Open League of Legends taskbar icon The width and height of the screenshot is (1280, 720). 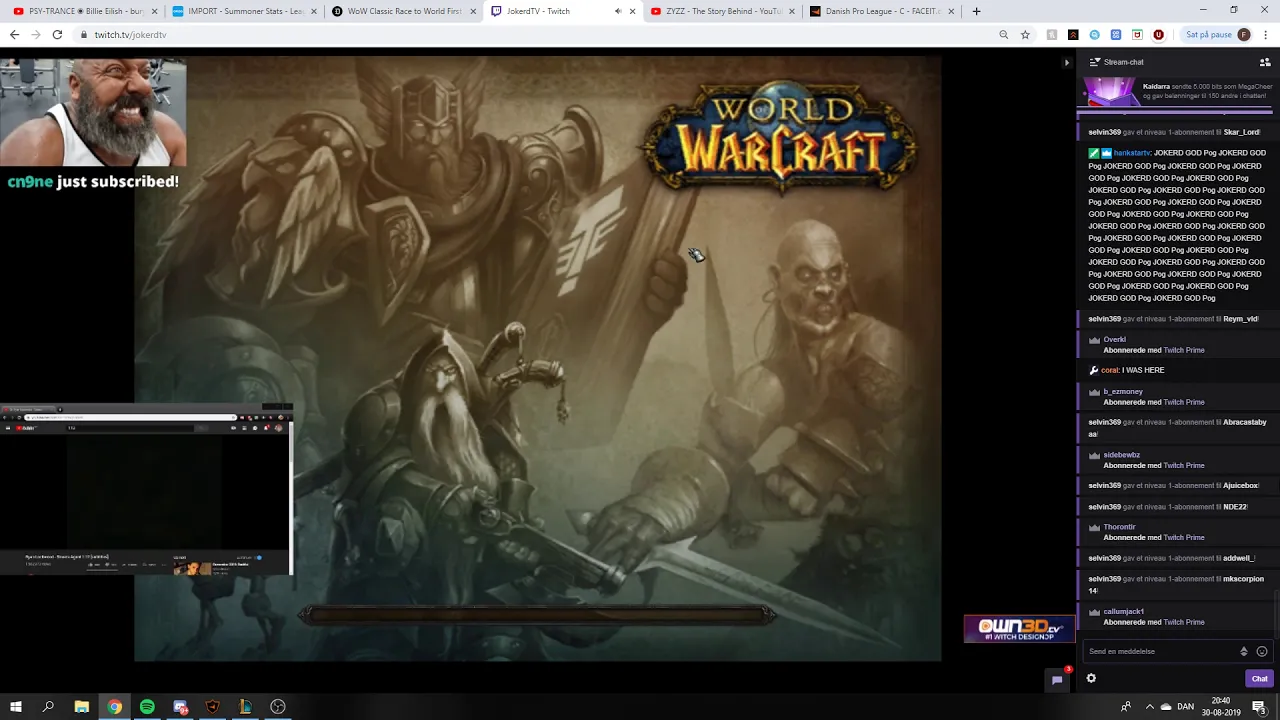pyautogui.click(x=245, y=707)
